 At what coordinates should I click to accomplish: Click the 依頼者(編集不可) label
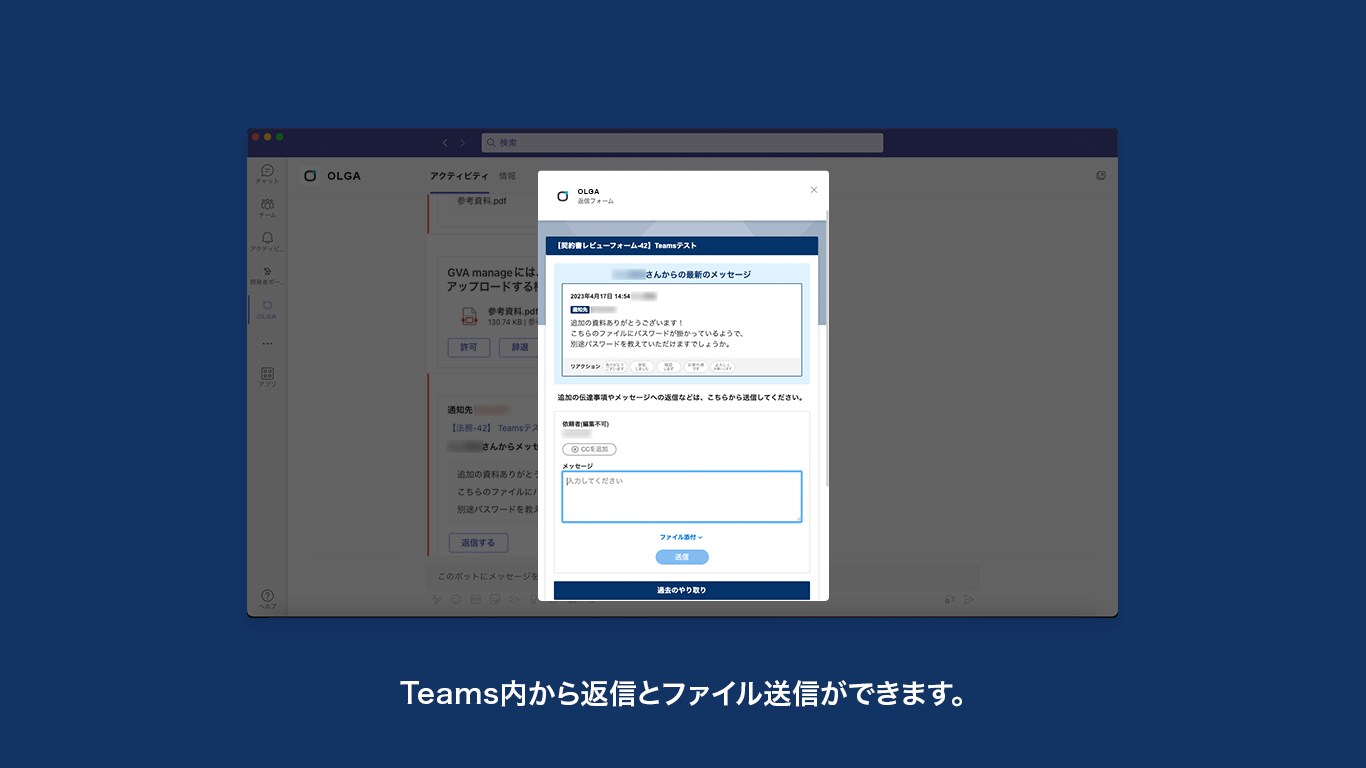(x=585, y=424)
